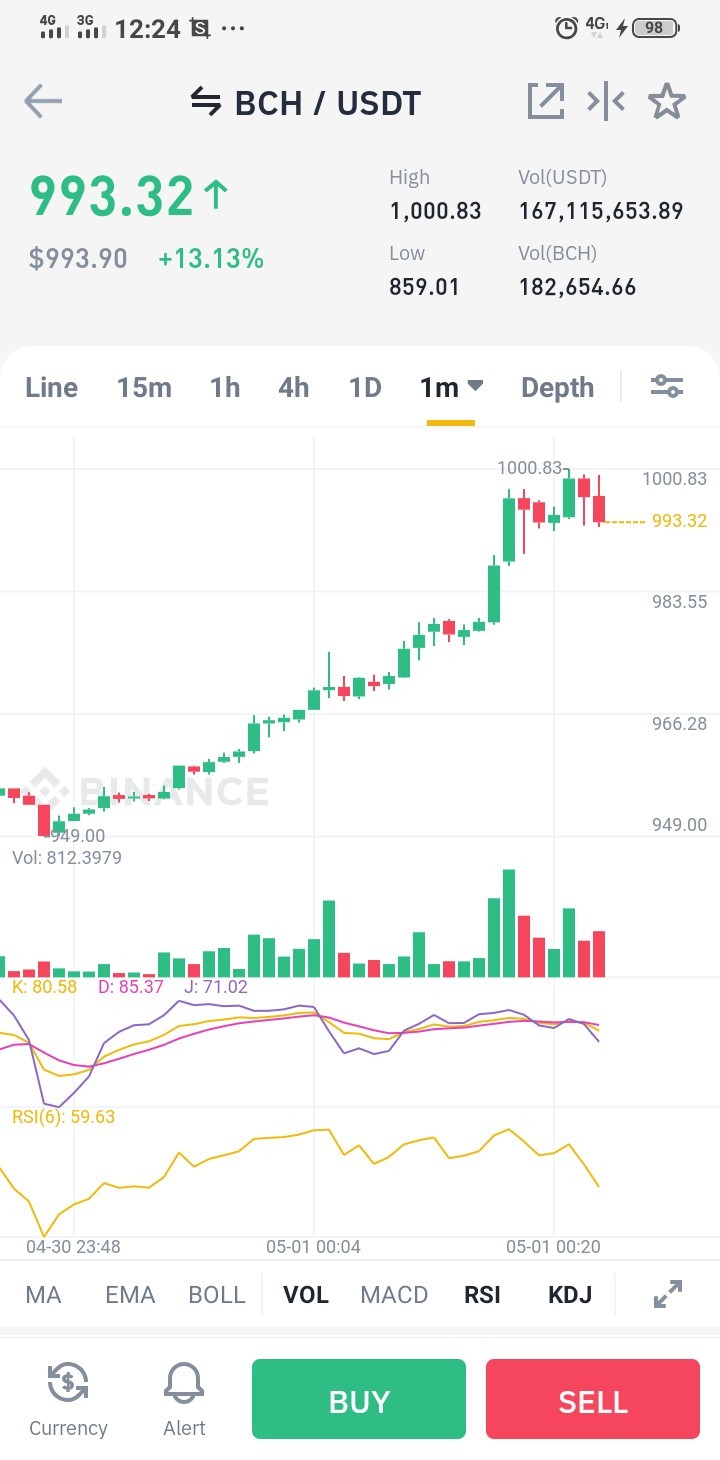Viewport: 720px width, 1460px height.
Task: Tap the split-view compress icon
Action: coord(606,101)
